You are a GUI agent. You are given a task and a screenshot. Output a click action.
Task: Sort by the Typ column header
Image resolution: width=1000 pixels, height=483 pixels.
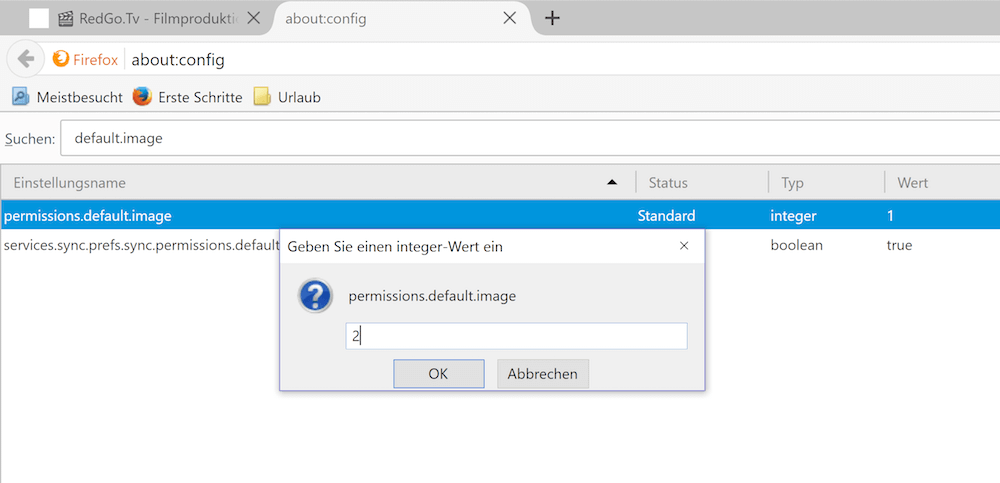click(x=825, y=183)
